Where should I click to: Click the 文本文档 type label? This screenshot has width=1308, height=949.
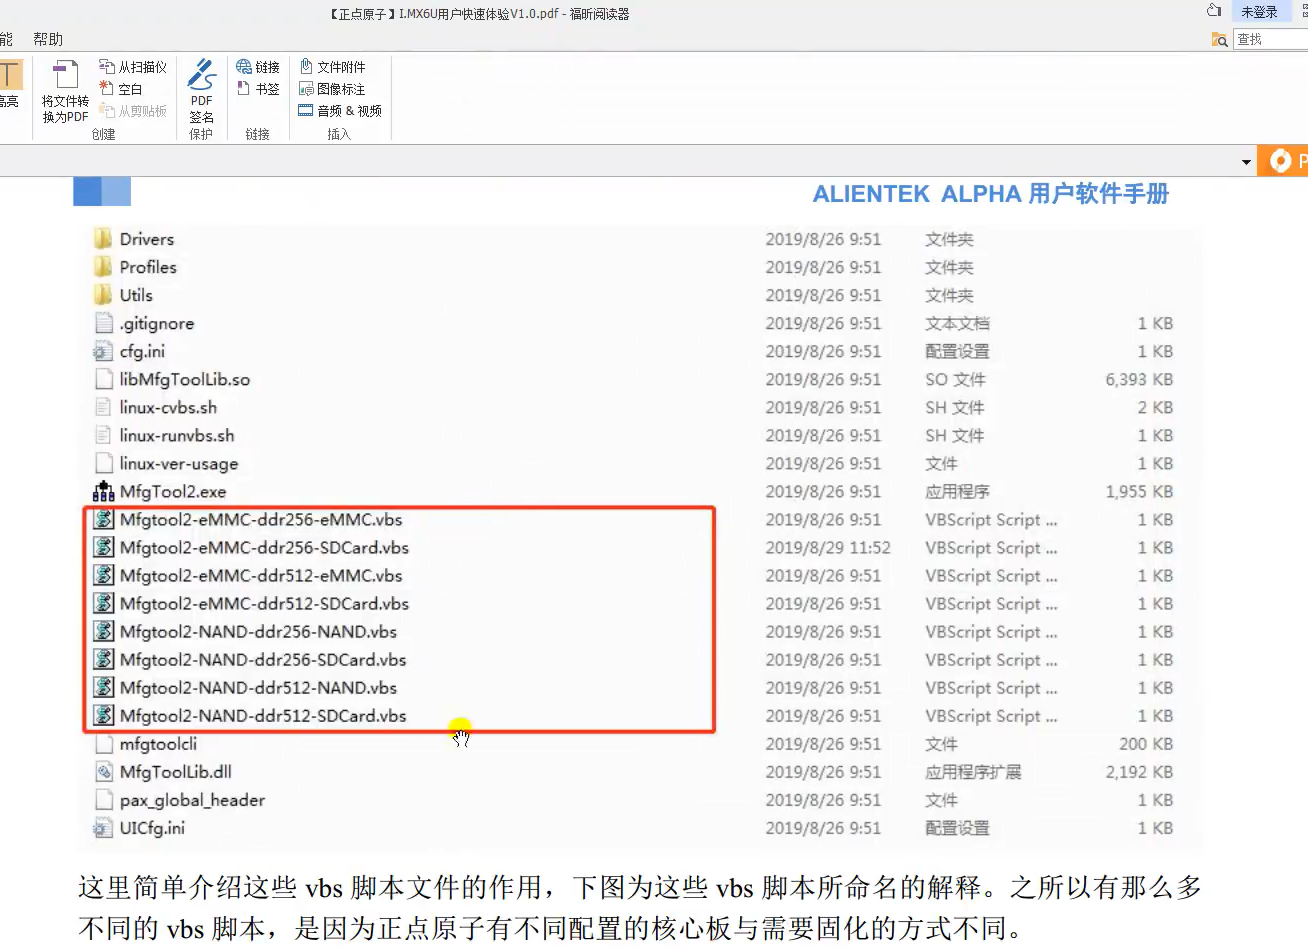pos(957,323)
